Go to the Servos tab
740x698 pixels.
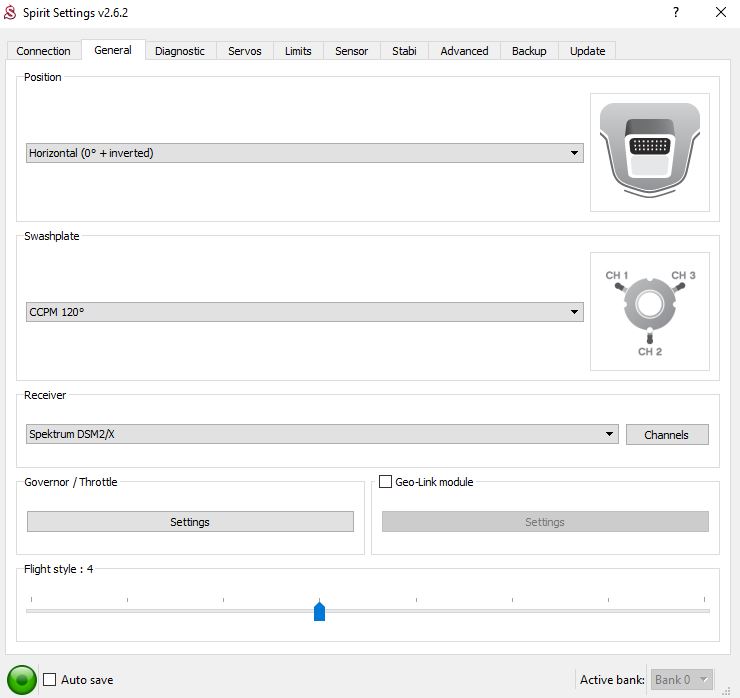point(245,51)
